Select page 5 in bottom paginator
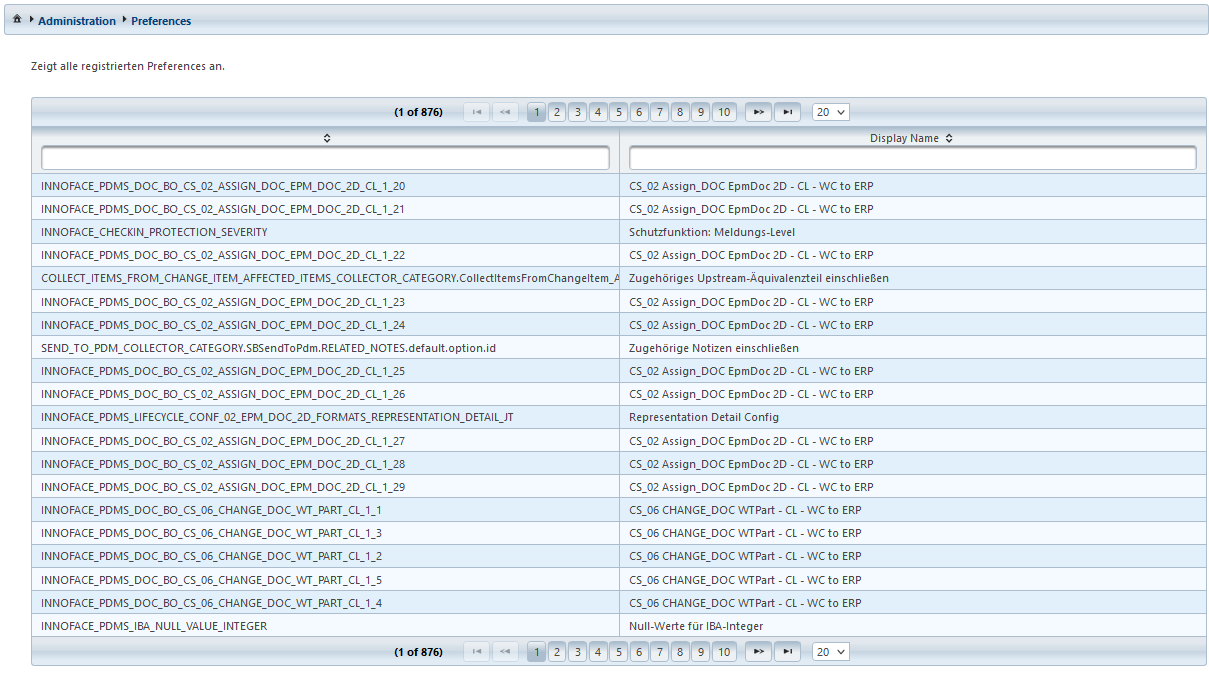This screenshot has width=1209, height=687. (618, 652)
